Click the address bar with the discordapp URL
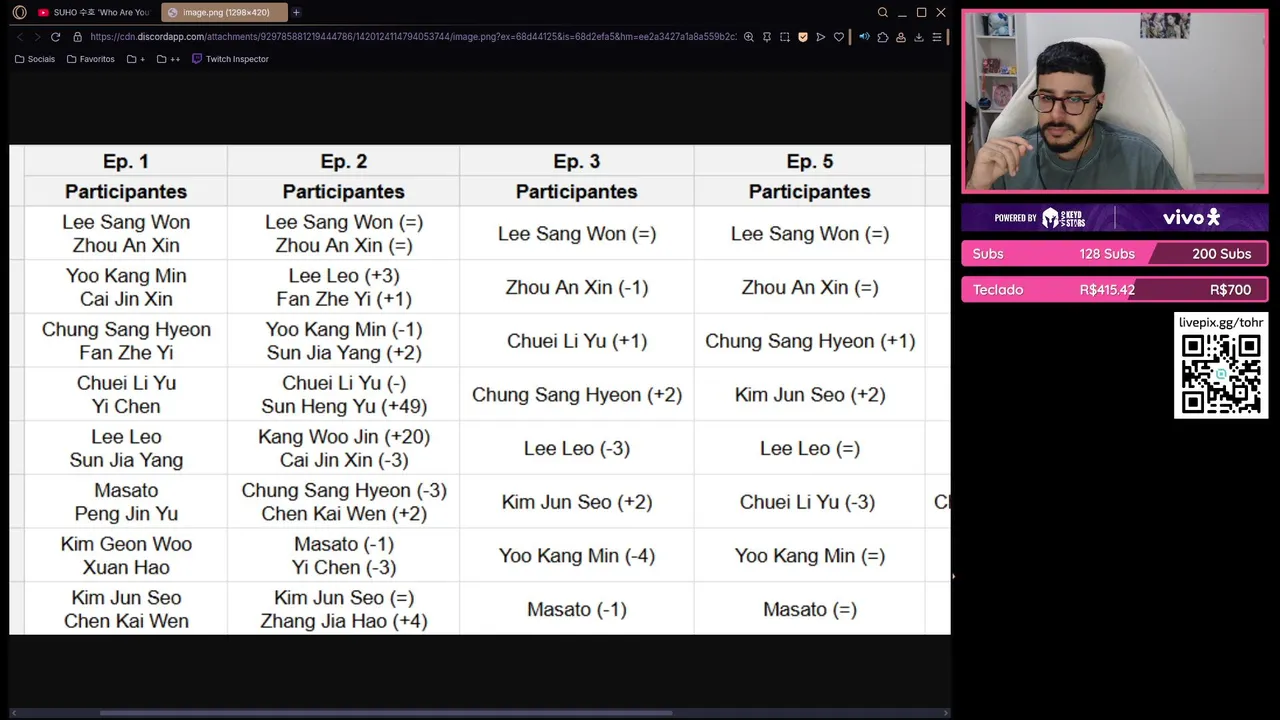 pyautogui.click(x=412, y=37)
